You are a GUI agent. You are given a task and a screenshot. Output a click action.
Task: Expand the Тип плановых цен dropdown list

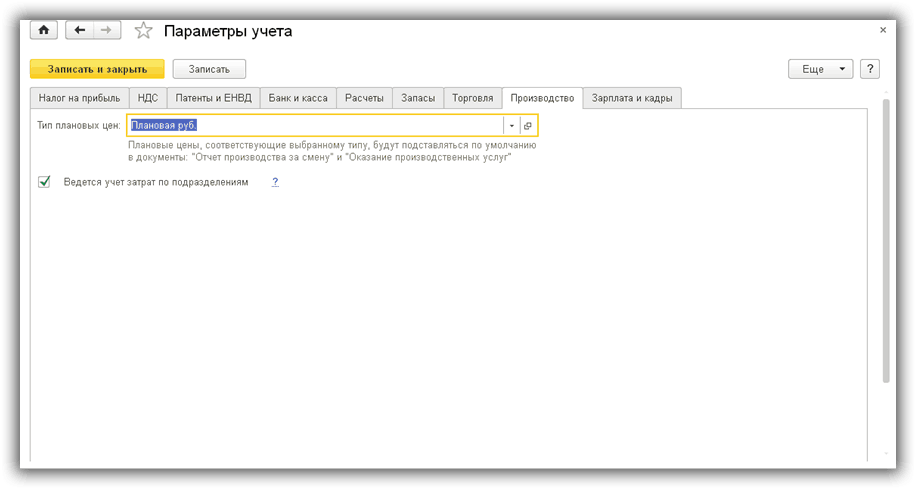click(511, 126)
